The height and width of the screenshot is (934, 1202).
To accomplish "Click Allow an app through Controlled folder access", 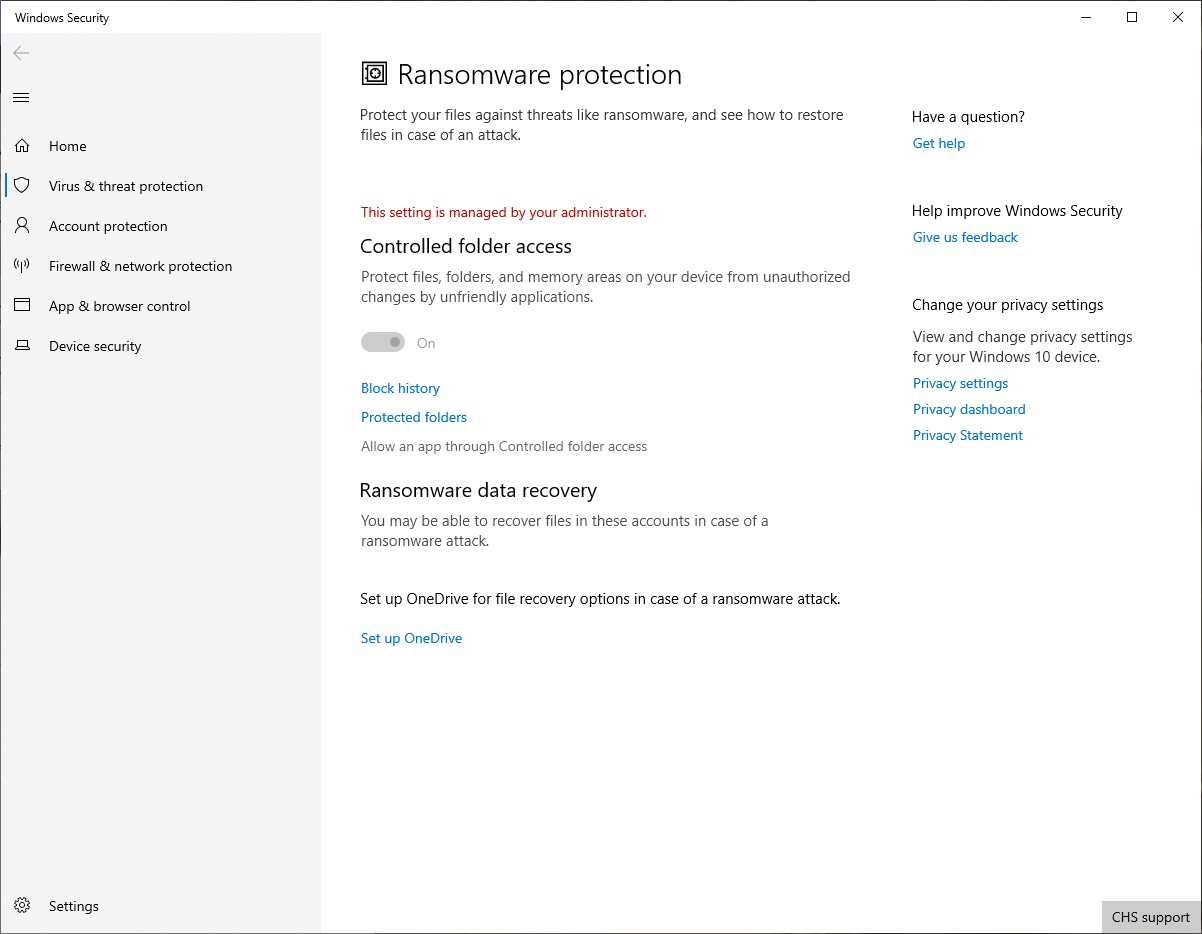I will [504, 446].
